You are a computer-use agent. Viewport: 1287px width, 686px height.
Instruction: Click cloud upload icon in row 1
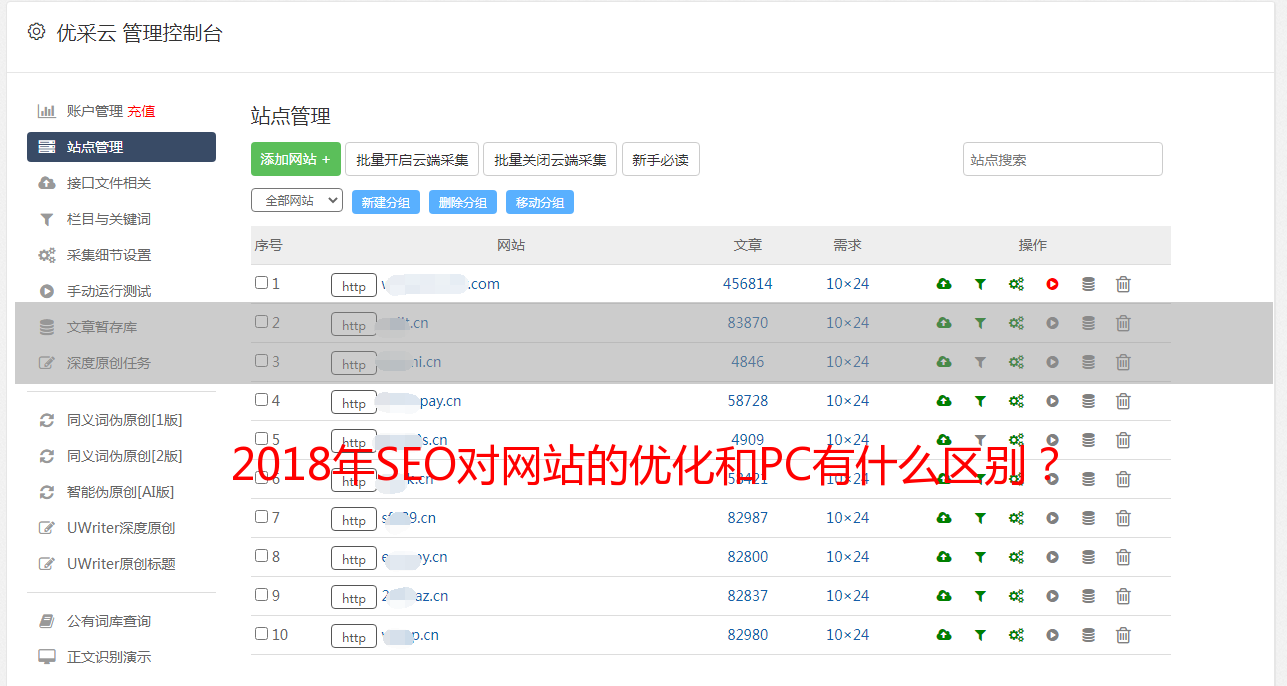point(944,284)
